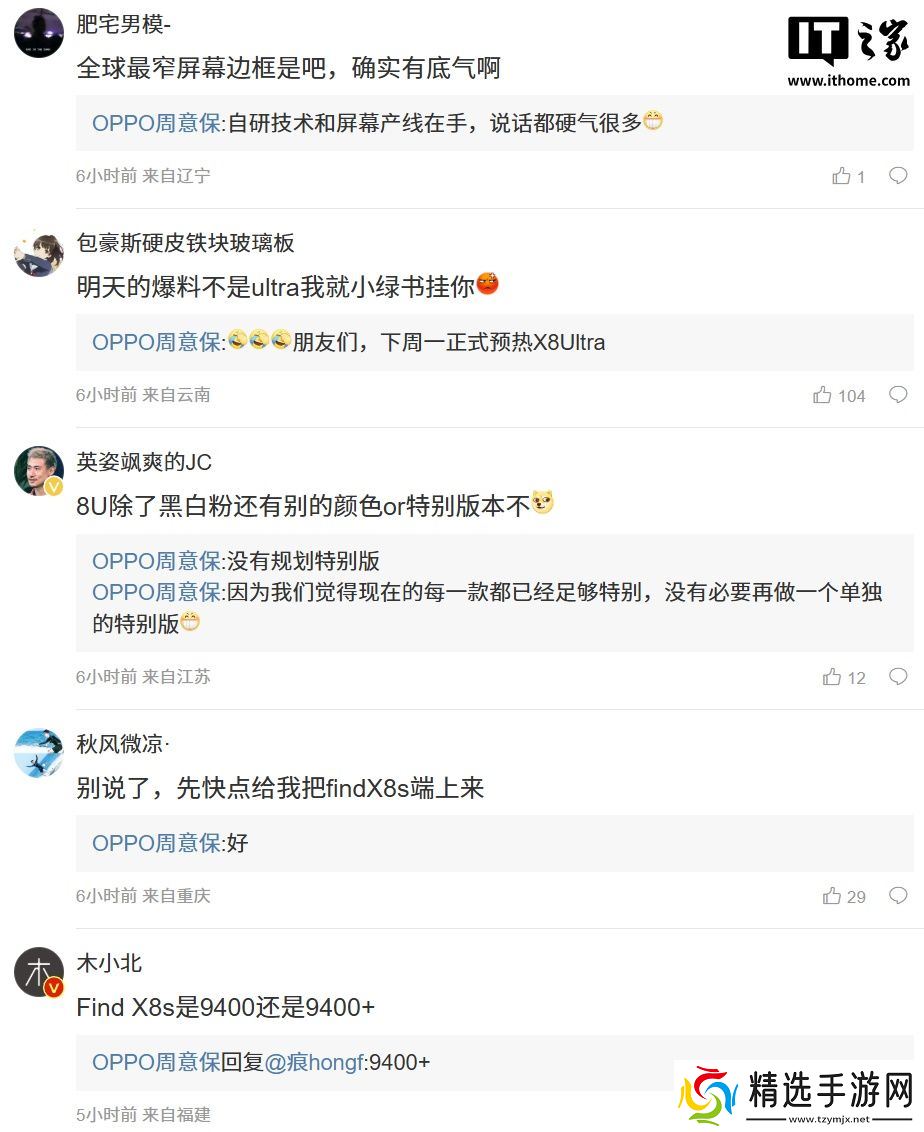Click reply bubble on 英姿飒爽的JC's comment

coord(898,677)
